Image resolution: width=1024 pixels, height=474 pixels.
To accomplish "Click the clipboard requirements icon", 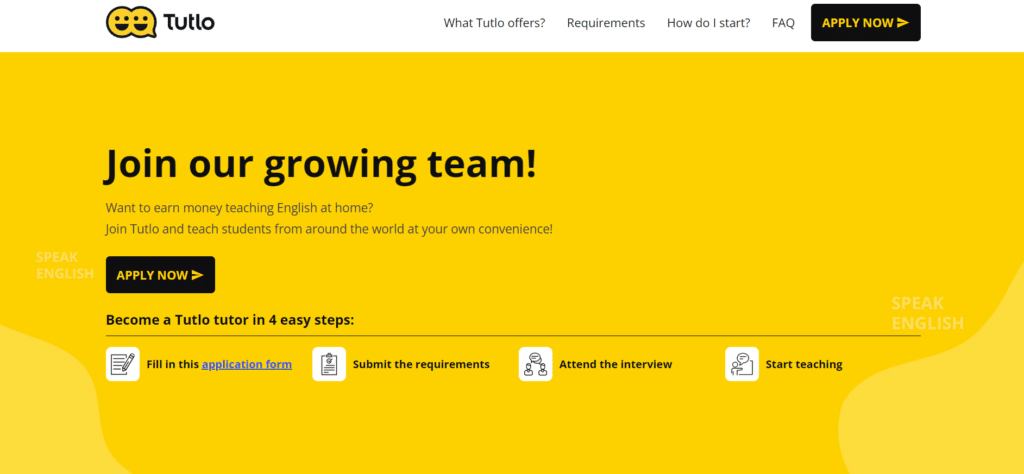I will click(329, 364).
